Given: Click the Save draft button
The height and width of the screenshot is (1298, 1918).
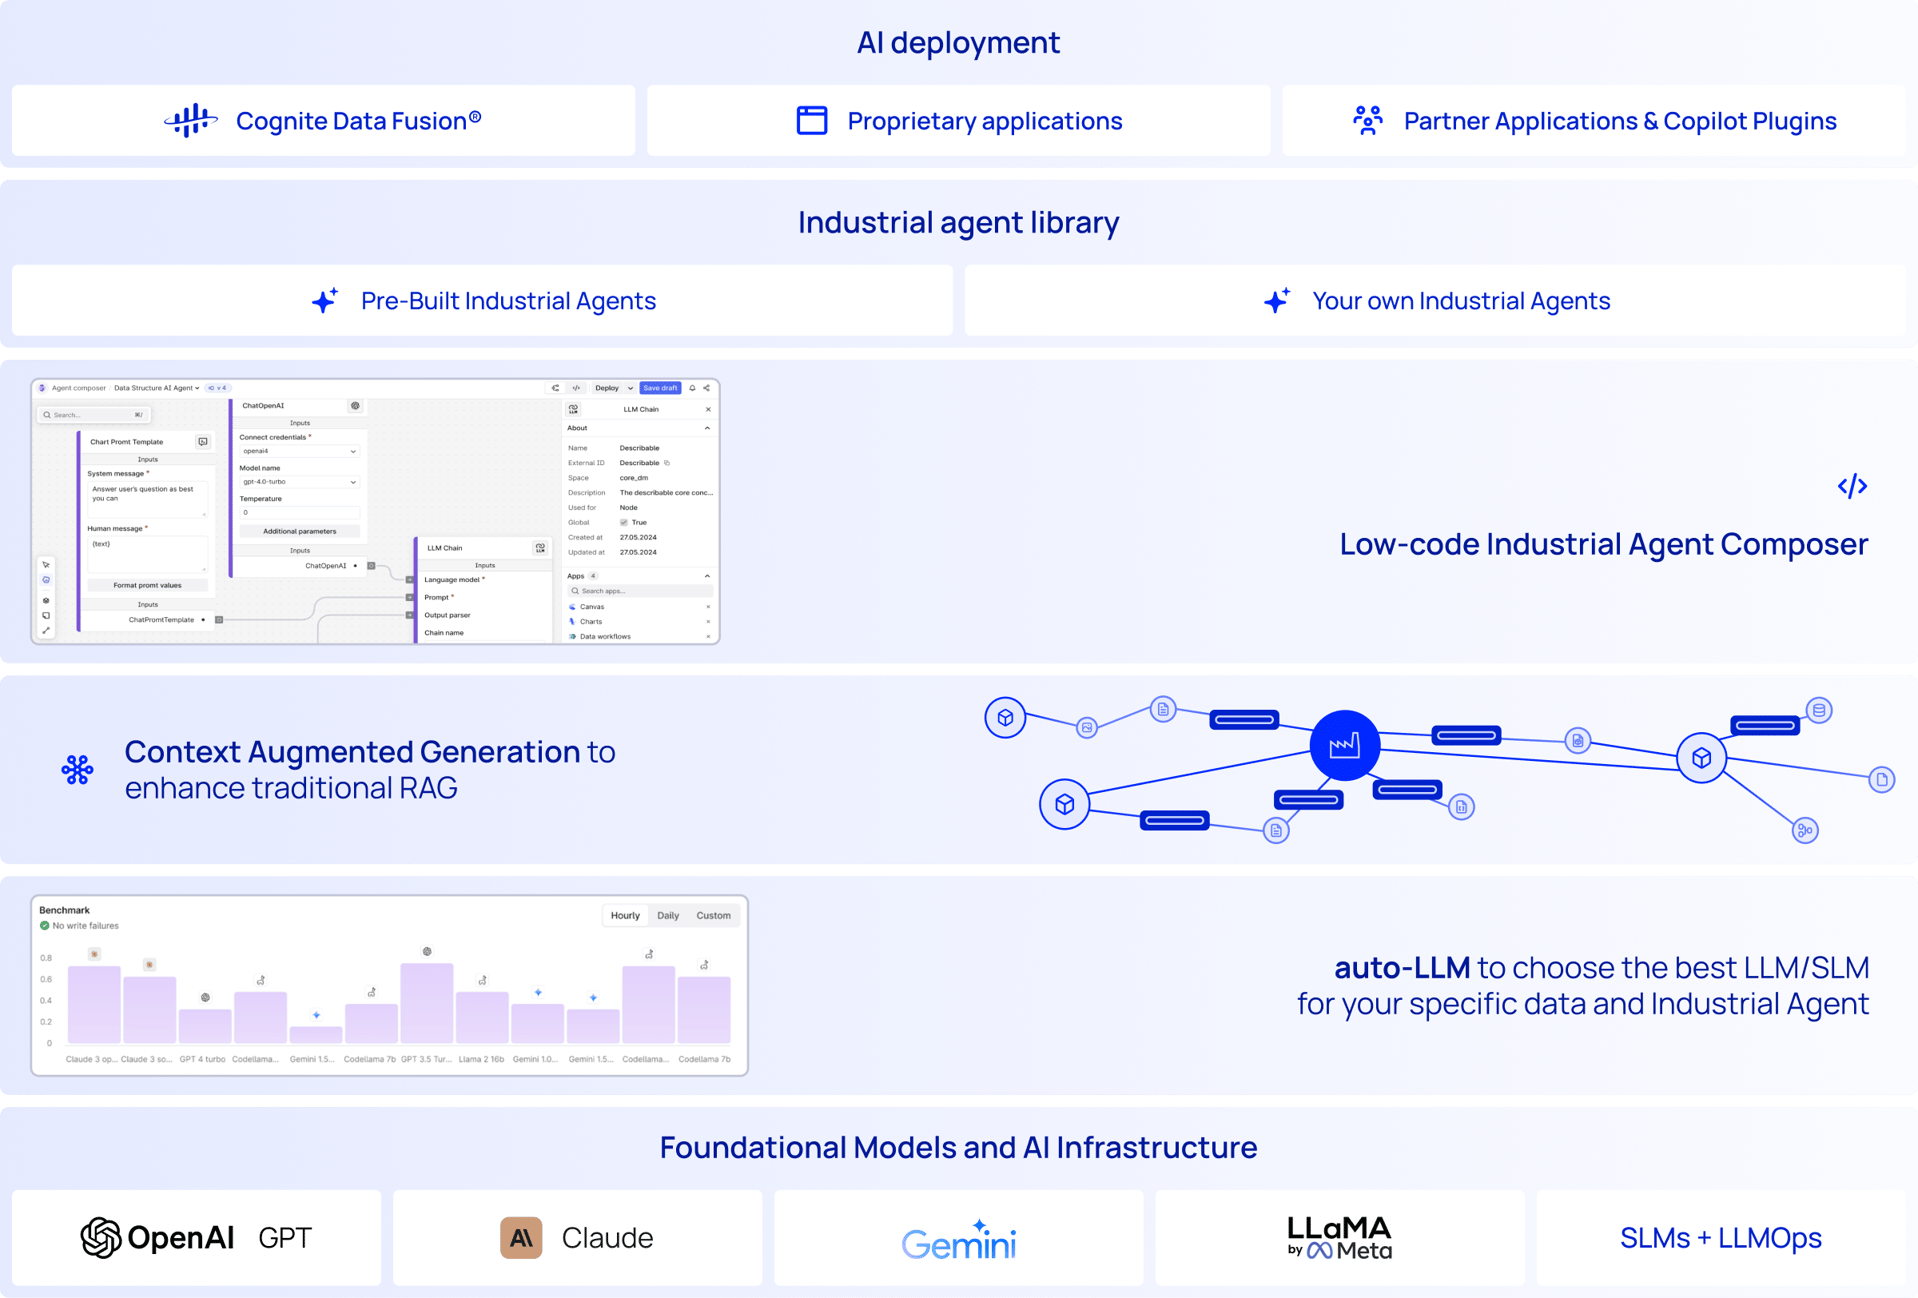Looking at the screenshot, I should pyautogui.click(x=660, y=388).
